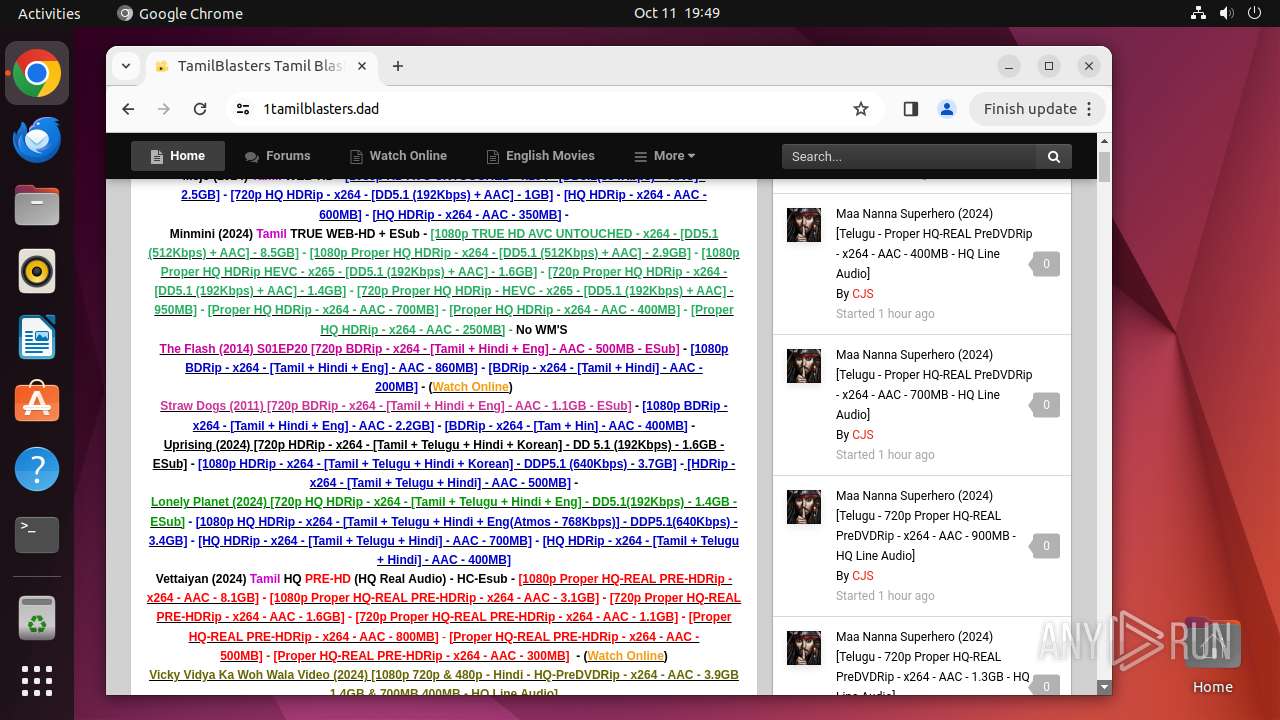1280x720 pixels.
Task: Open Vettaiyan 1080p Proper PRE-HDRip 8.1GB link
Action: pyautogui.click(x=440, y=588)
